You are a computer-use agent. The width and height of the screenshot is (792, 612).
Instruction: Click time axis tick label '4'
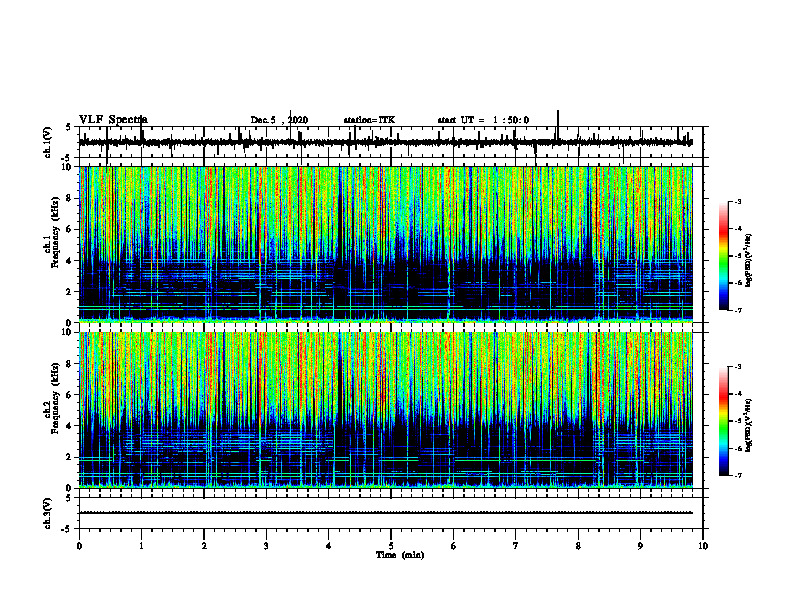328,546
